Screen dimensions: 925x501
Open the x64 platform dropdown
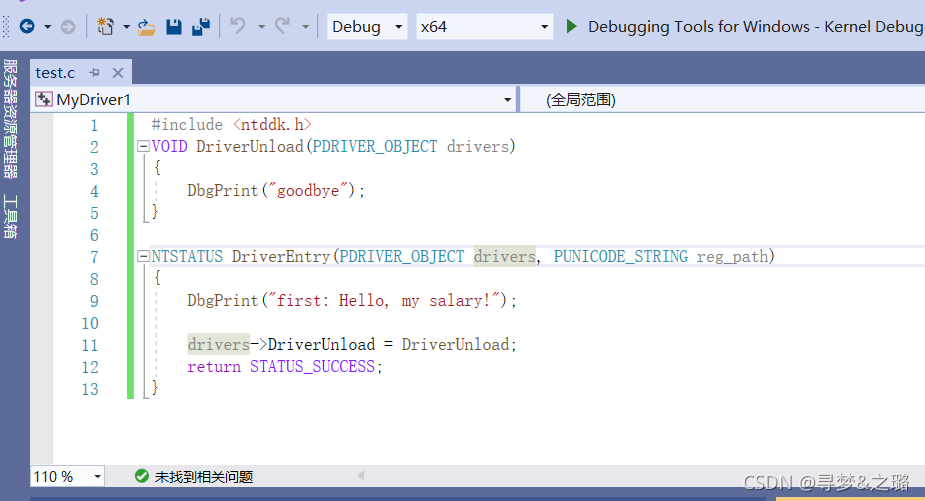click(x=484, y=27)
